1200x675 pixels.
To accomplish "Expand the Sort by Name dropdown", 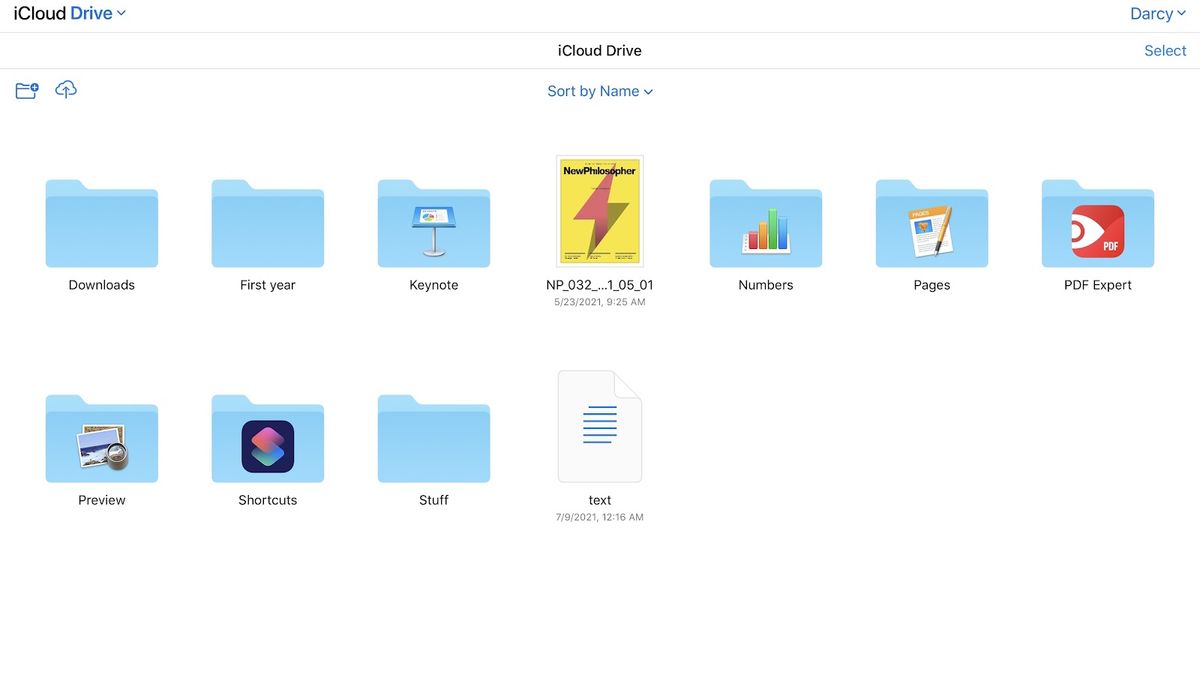I will [599, 90].
